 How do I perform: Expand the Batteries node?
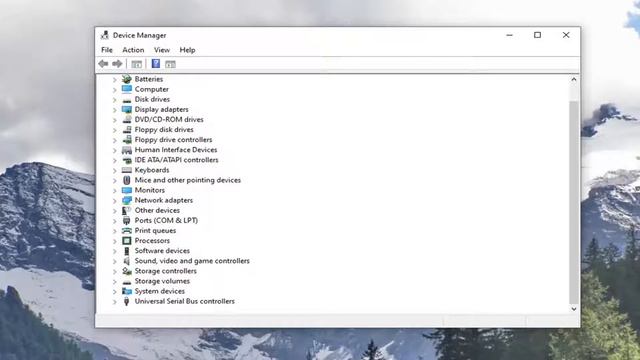[115, 79]
